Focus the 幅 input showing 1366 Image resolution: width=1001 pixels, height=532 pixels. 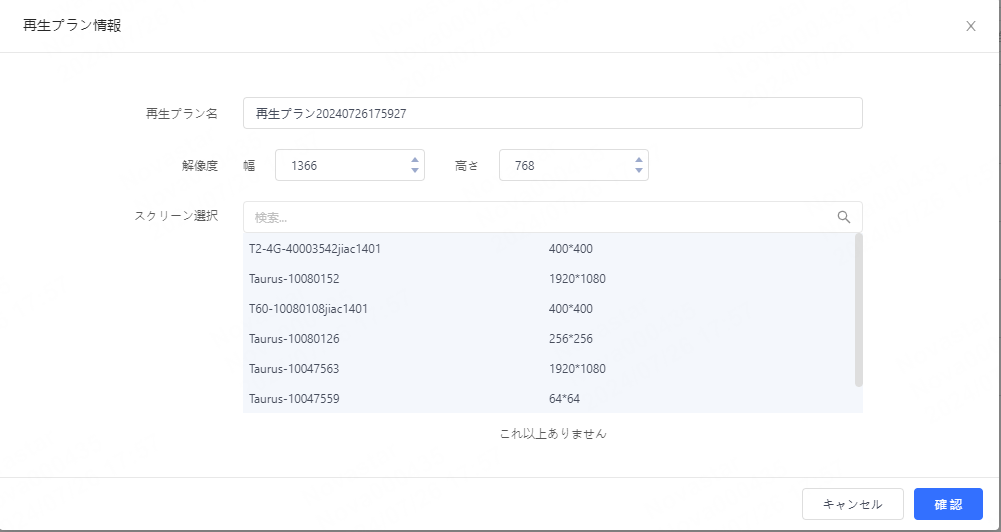coord(340,165)
